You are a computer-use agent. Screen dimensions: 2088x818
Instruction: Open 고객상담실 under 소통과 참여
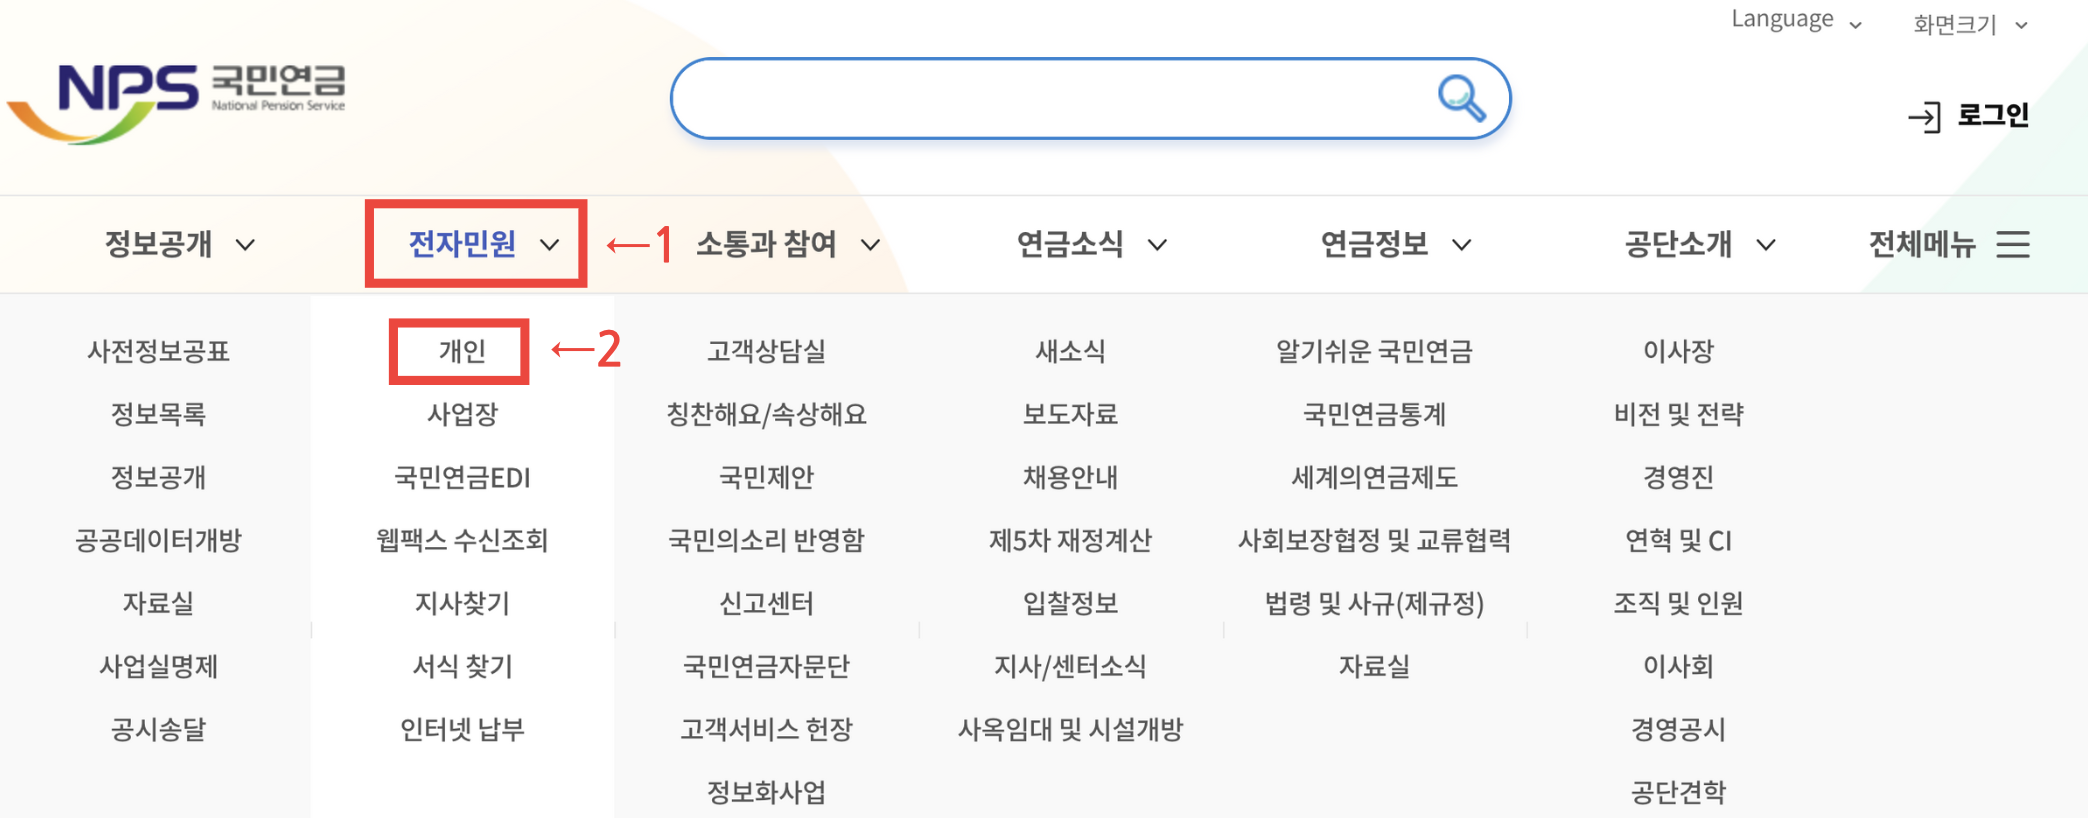[x=769, y=350]
